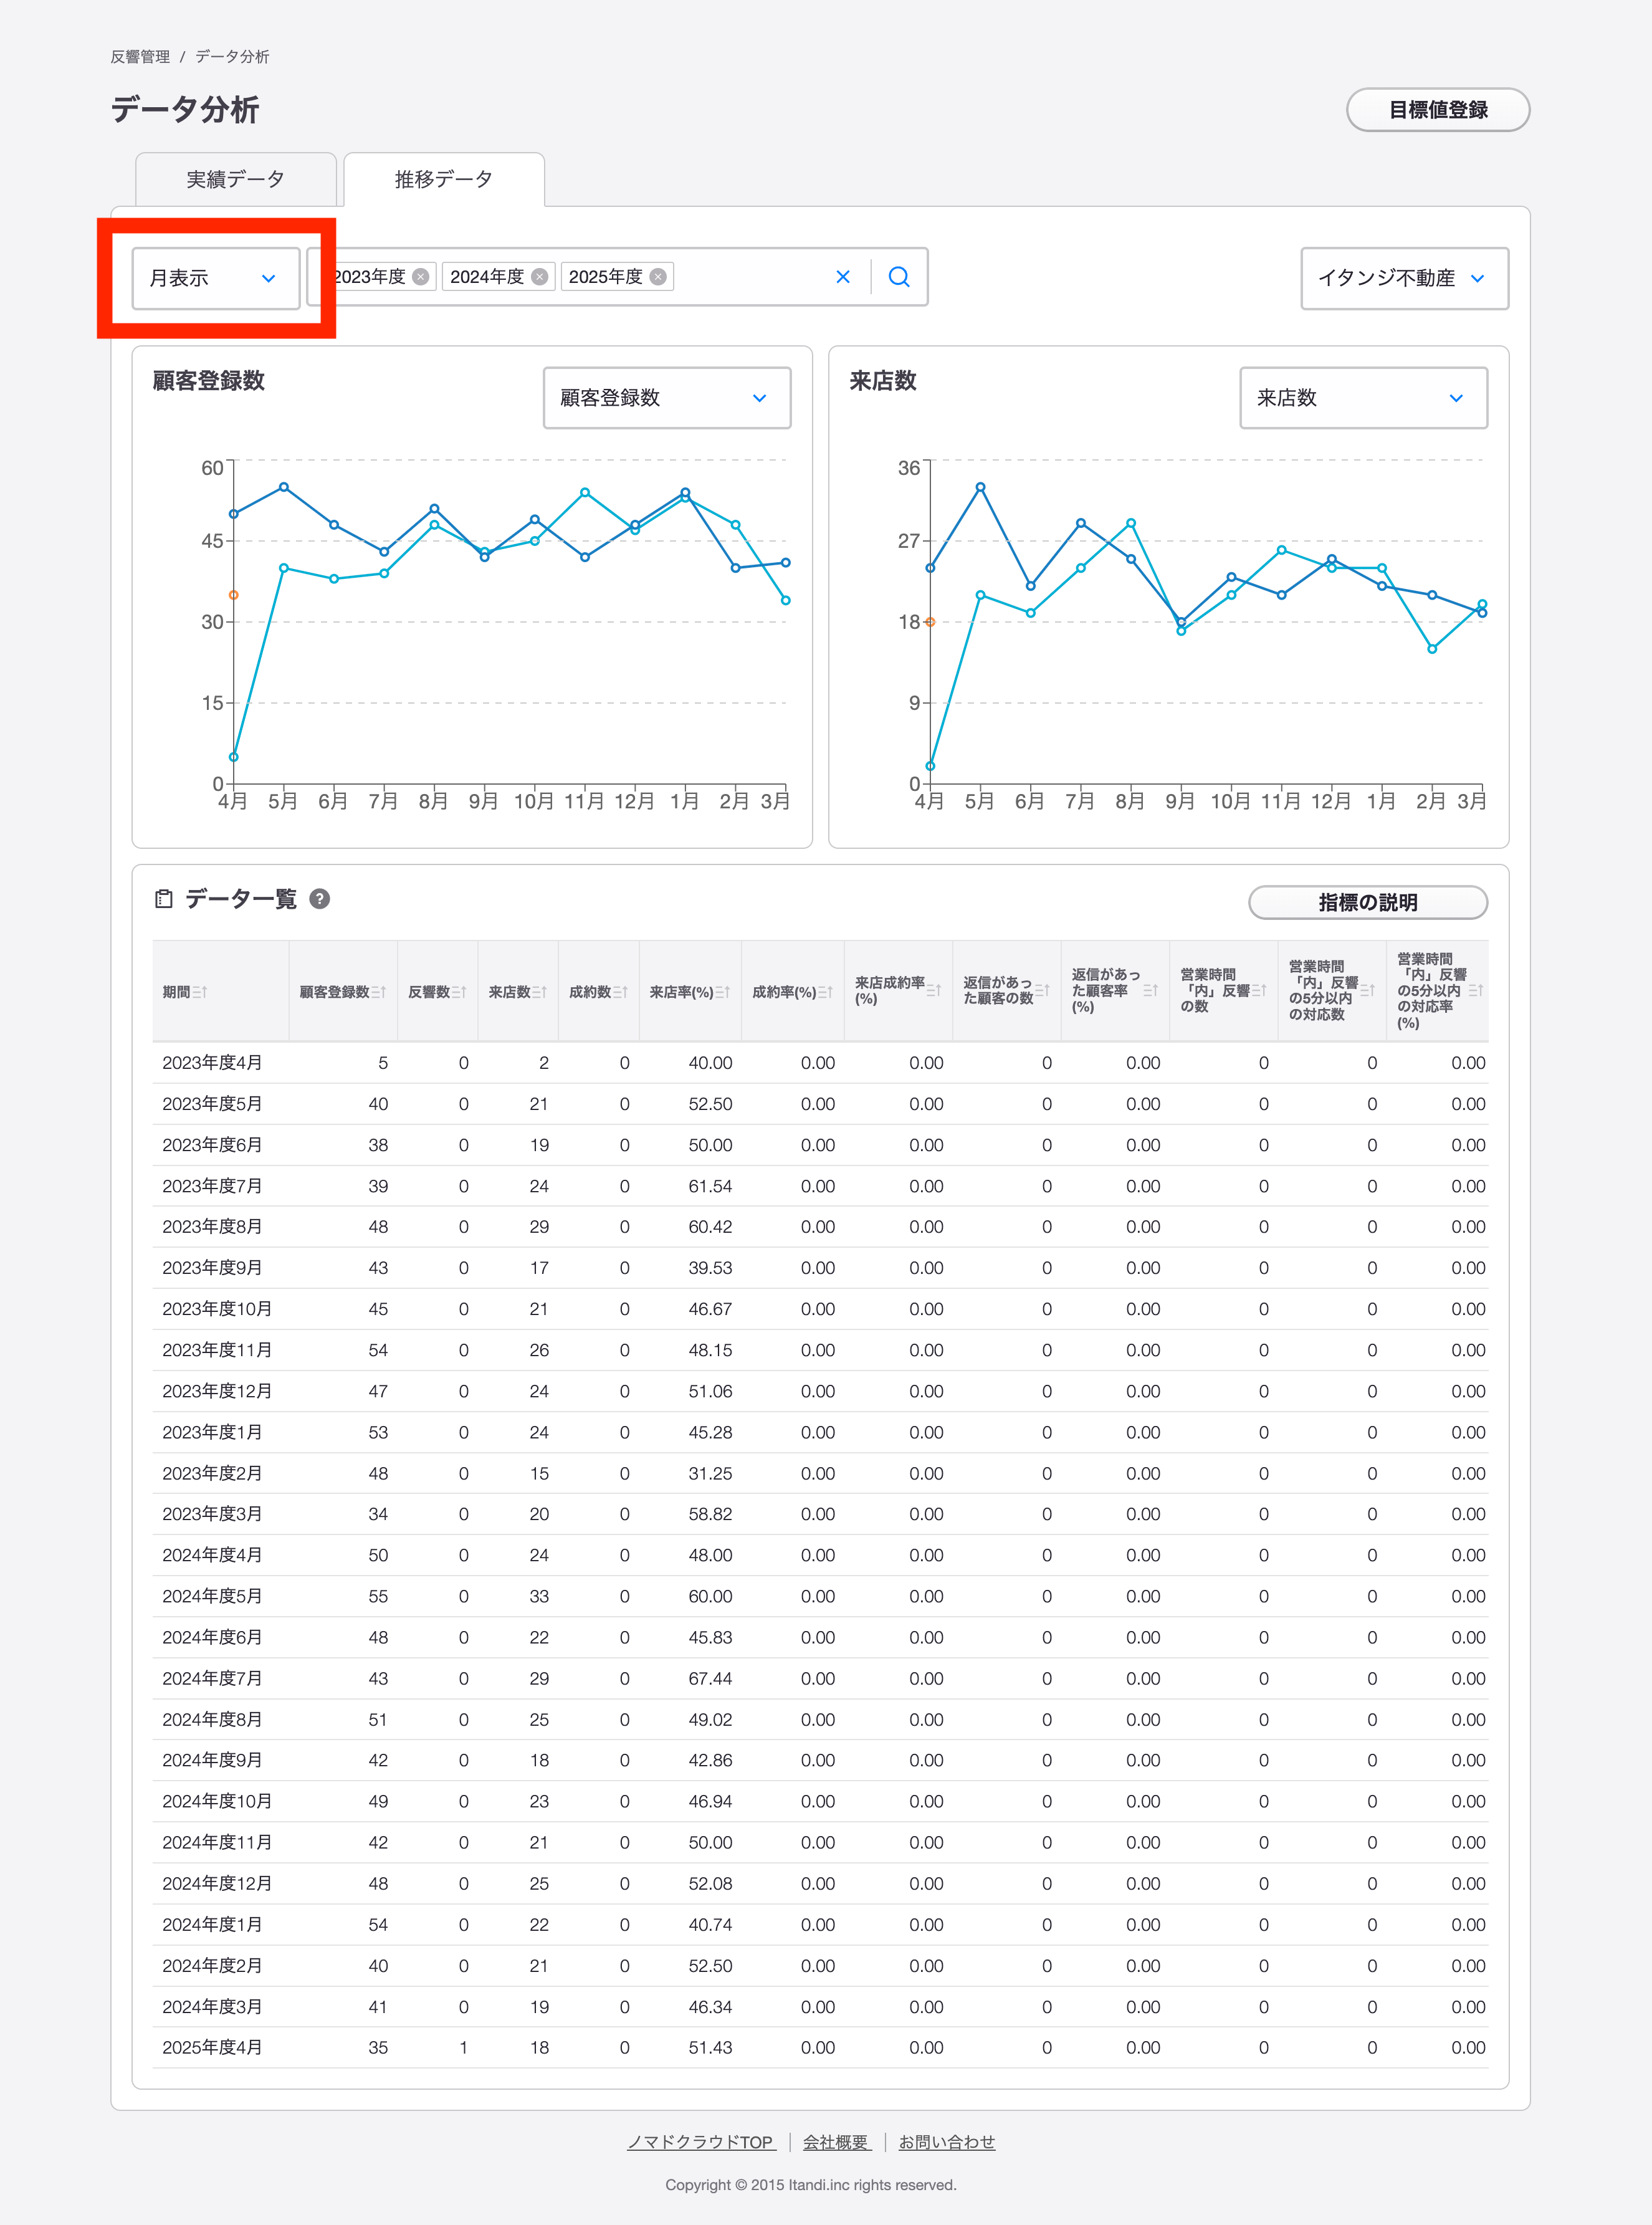Click 反響管理 in the breadcrumb
This screenshot has height=2225, width=1652.
(140, 57)
